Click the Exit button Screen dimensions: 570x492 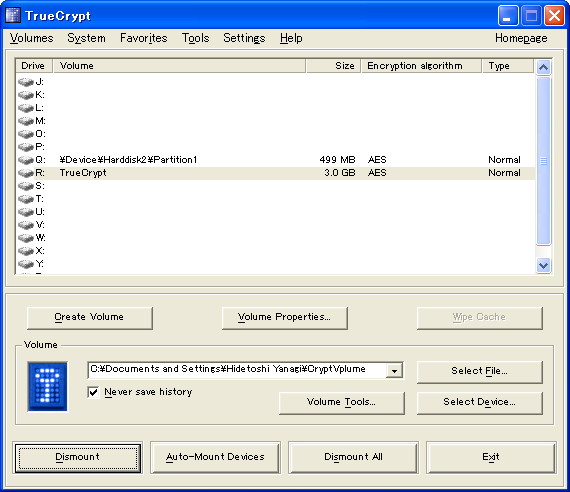click(491, 457)
